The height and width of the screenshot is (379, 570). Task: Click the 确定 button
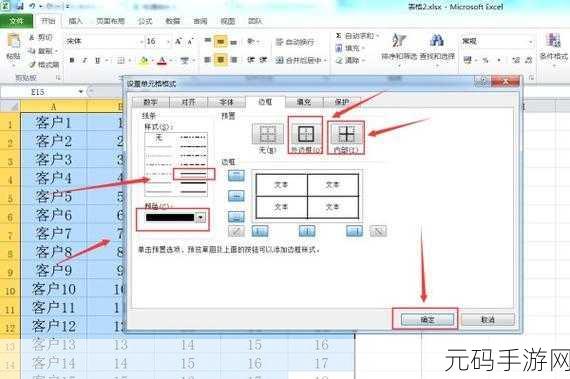[x=428, y=320]
